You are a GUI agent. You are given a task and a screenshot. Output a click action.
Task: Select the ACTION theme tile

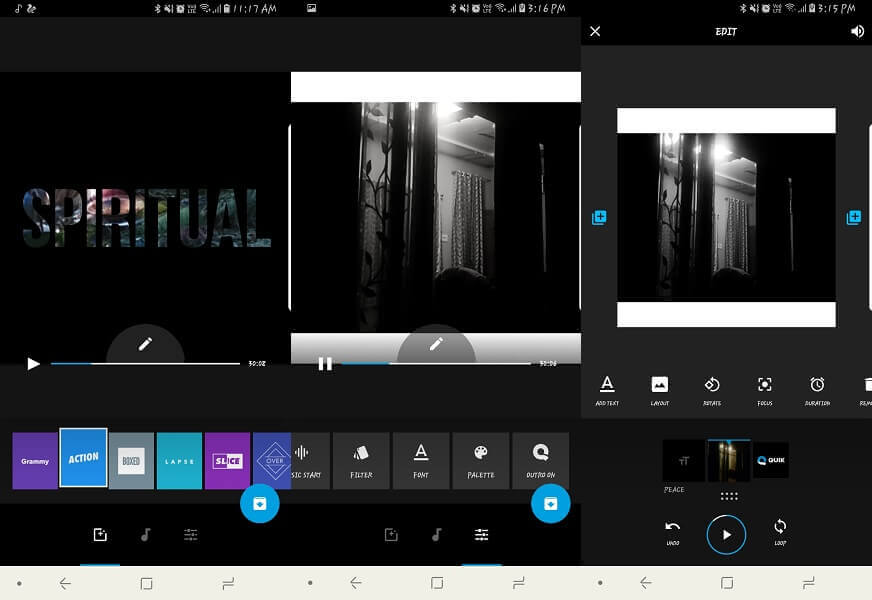pyautogui.click(x=83, y=458)
